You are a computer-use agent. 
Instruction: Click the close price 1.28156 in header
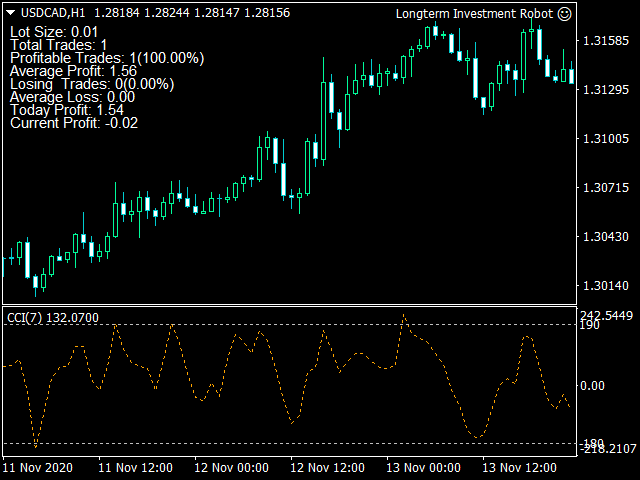pyautogui.click(x=267, y=13)
